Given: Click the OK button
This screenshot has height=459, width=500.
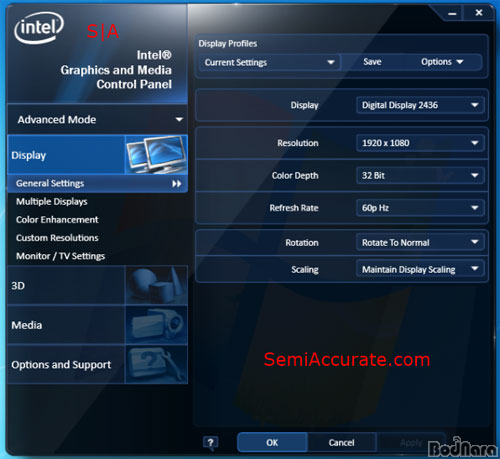Looking at the screenshot, I should point(272,442).
